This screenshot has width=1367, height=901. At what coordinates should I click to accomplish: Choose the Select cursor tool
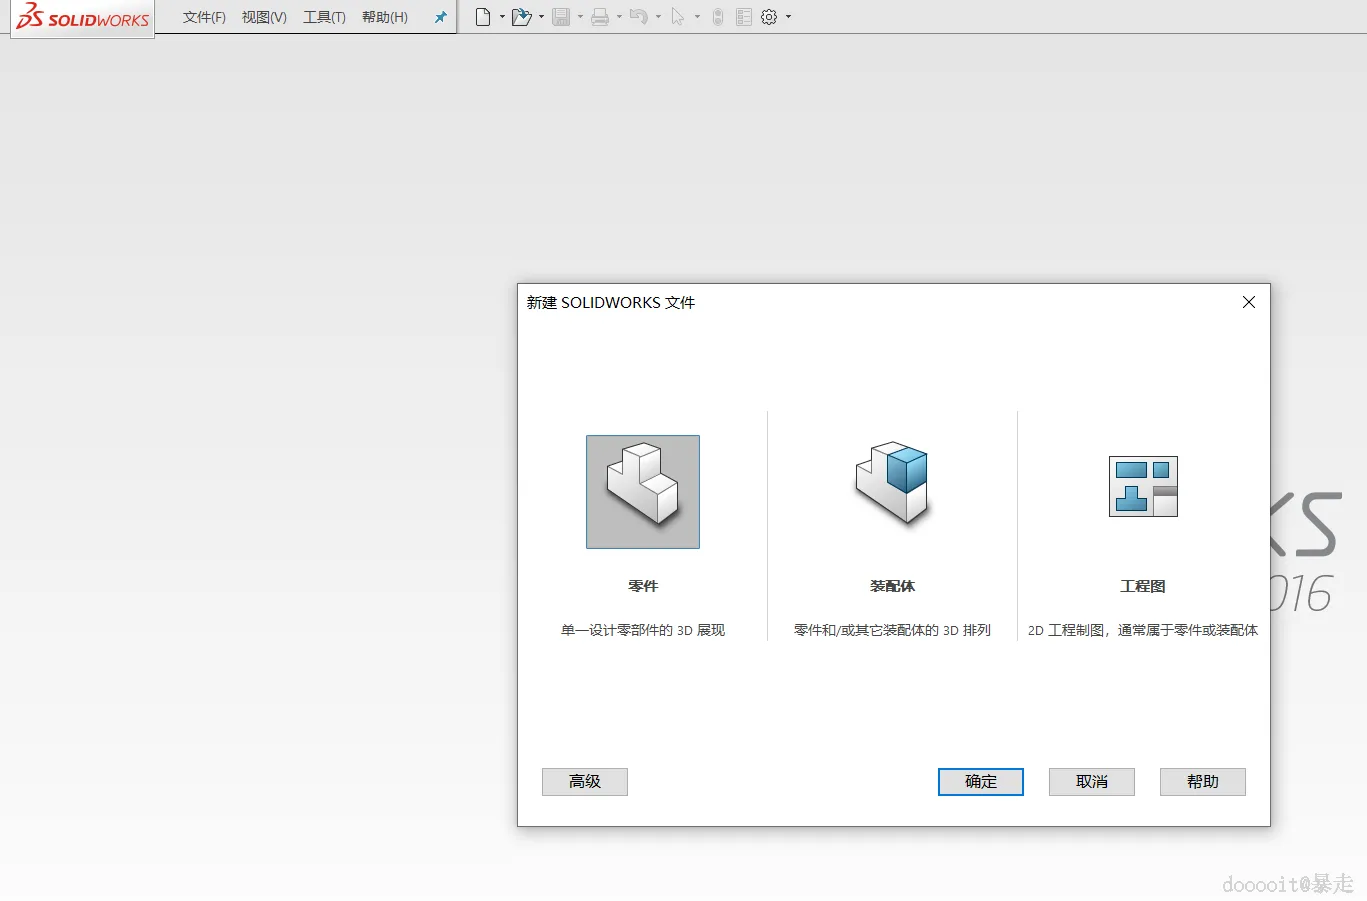click(x=678, y=17)
